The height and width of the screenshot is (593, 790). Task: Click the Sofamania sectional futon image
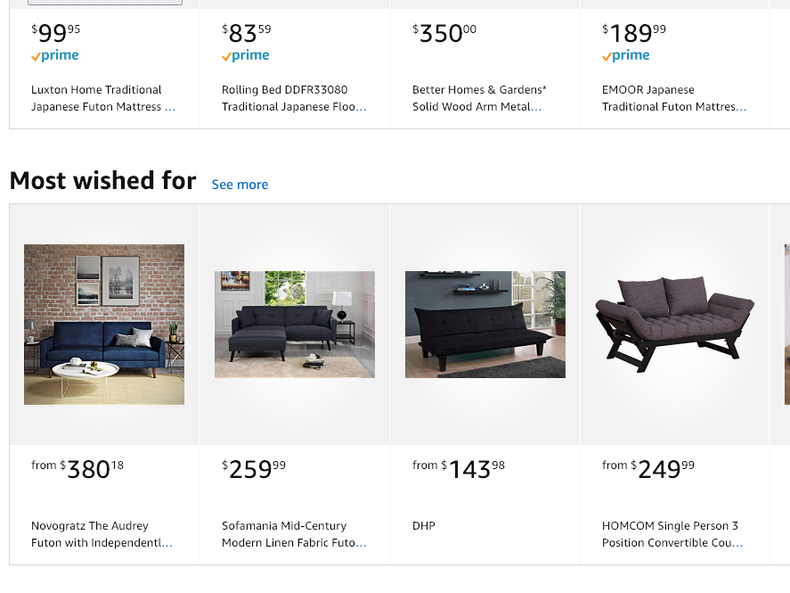click(295, 324)
